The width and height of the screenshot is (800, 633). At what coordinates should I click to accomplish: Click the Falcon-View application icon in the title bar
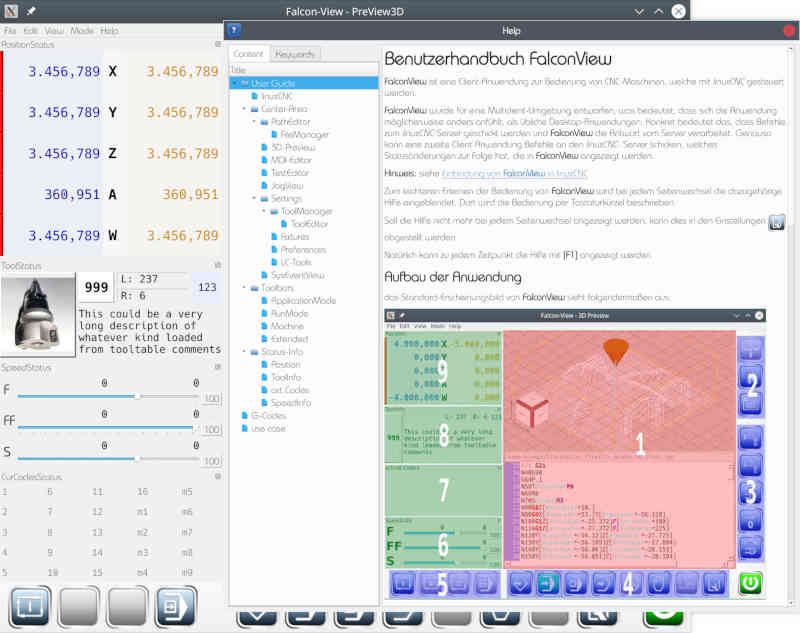coord(11,11)
